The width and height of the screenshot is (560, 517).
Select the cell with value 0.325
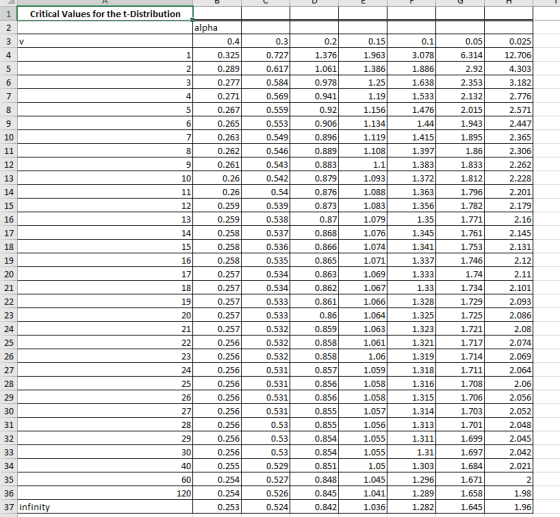point(217,55)
